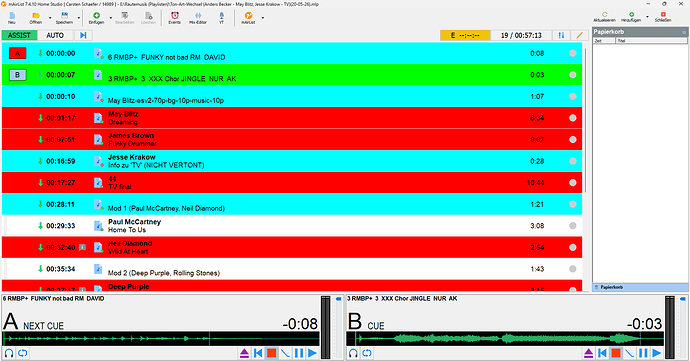The image size is (690, 361).
Task: Click the red A player button
Action: pos(18,53)
